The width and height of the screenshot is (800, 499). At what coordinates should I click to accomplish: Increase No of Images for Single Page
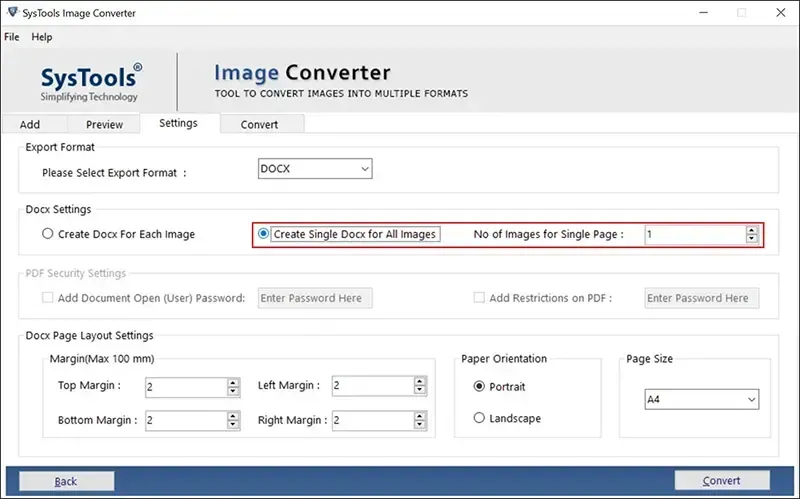pos(752,230)
